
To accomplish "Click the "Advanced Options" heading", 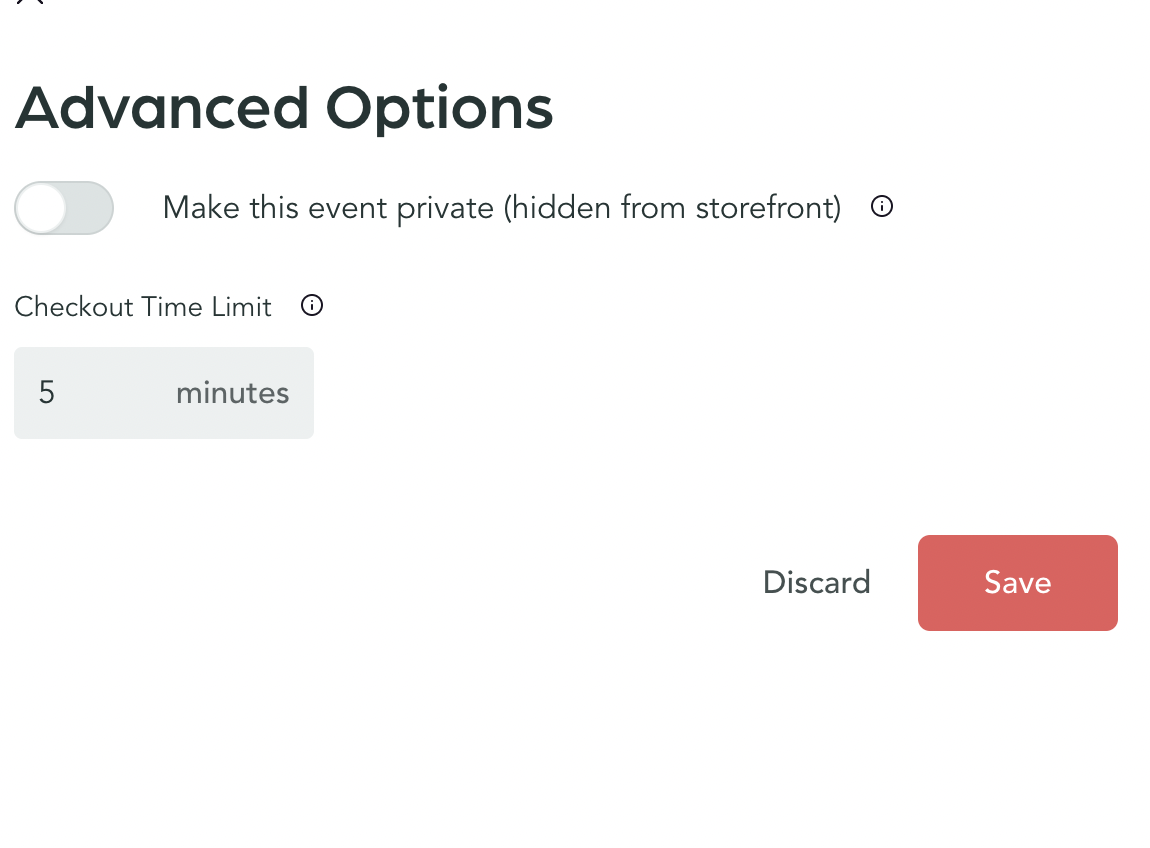I will 284,108.
